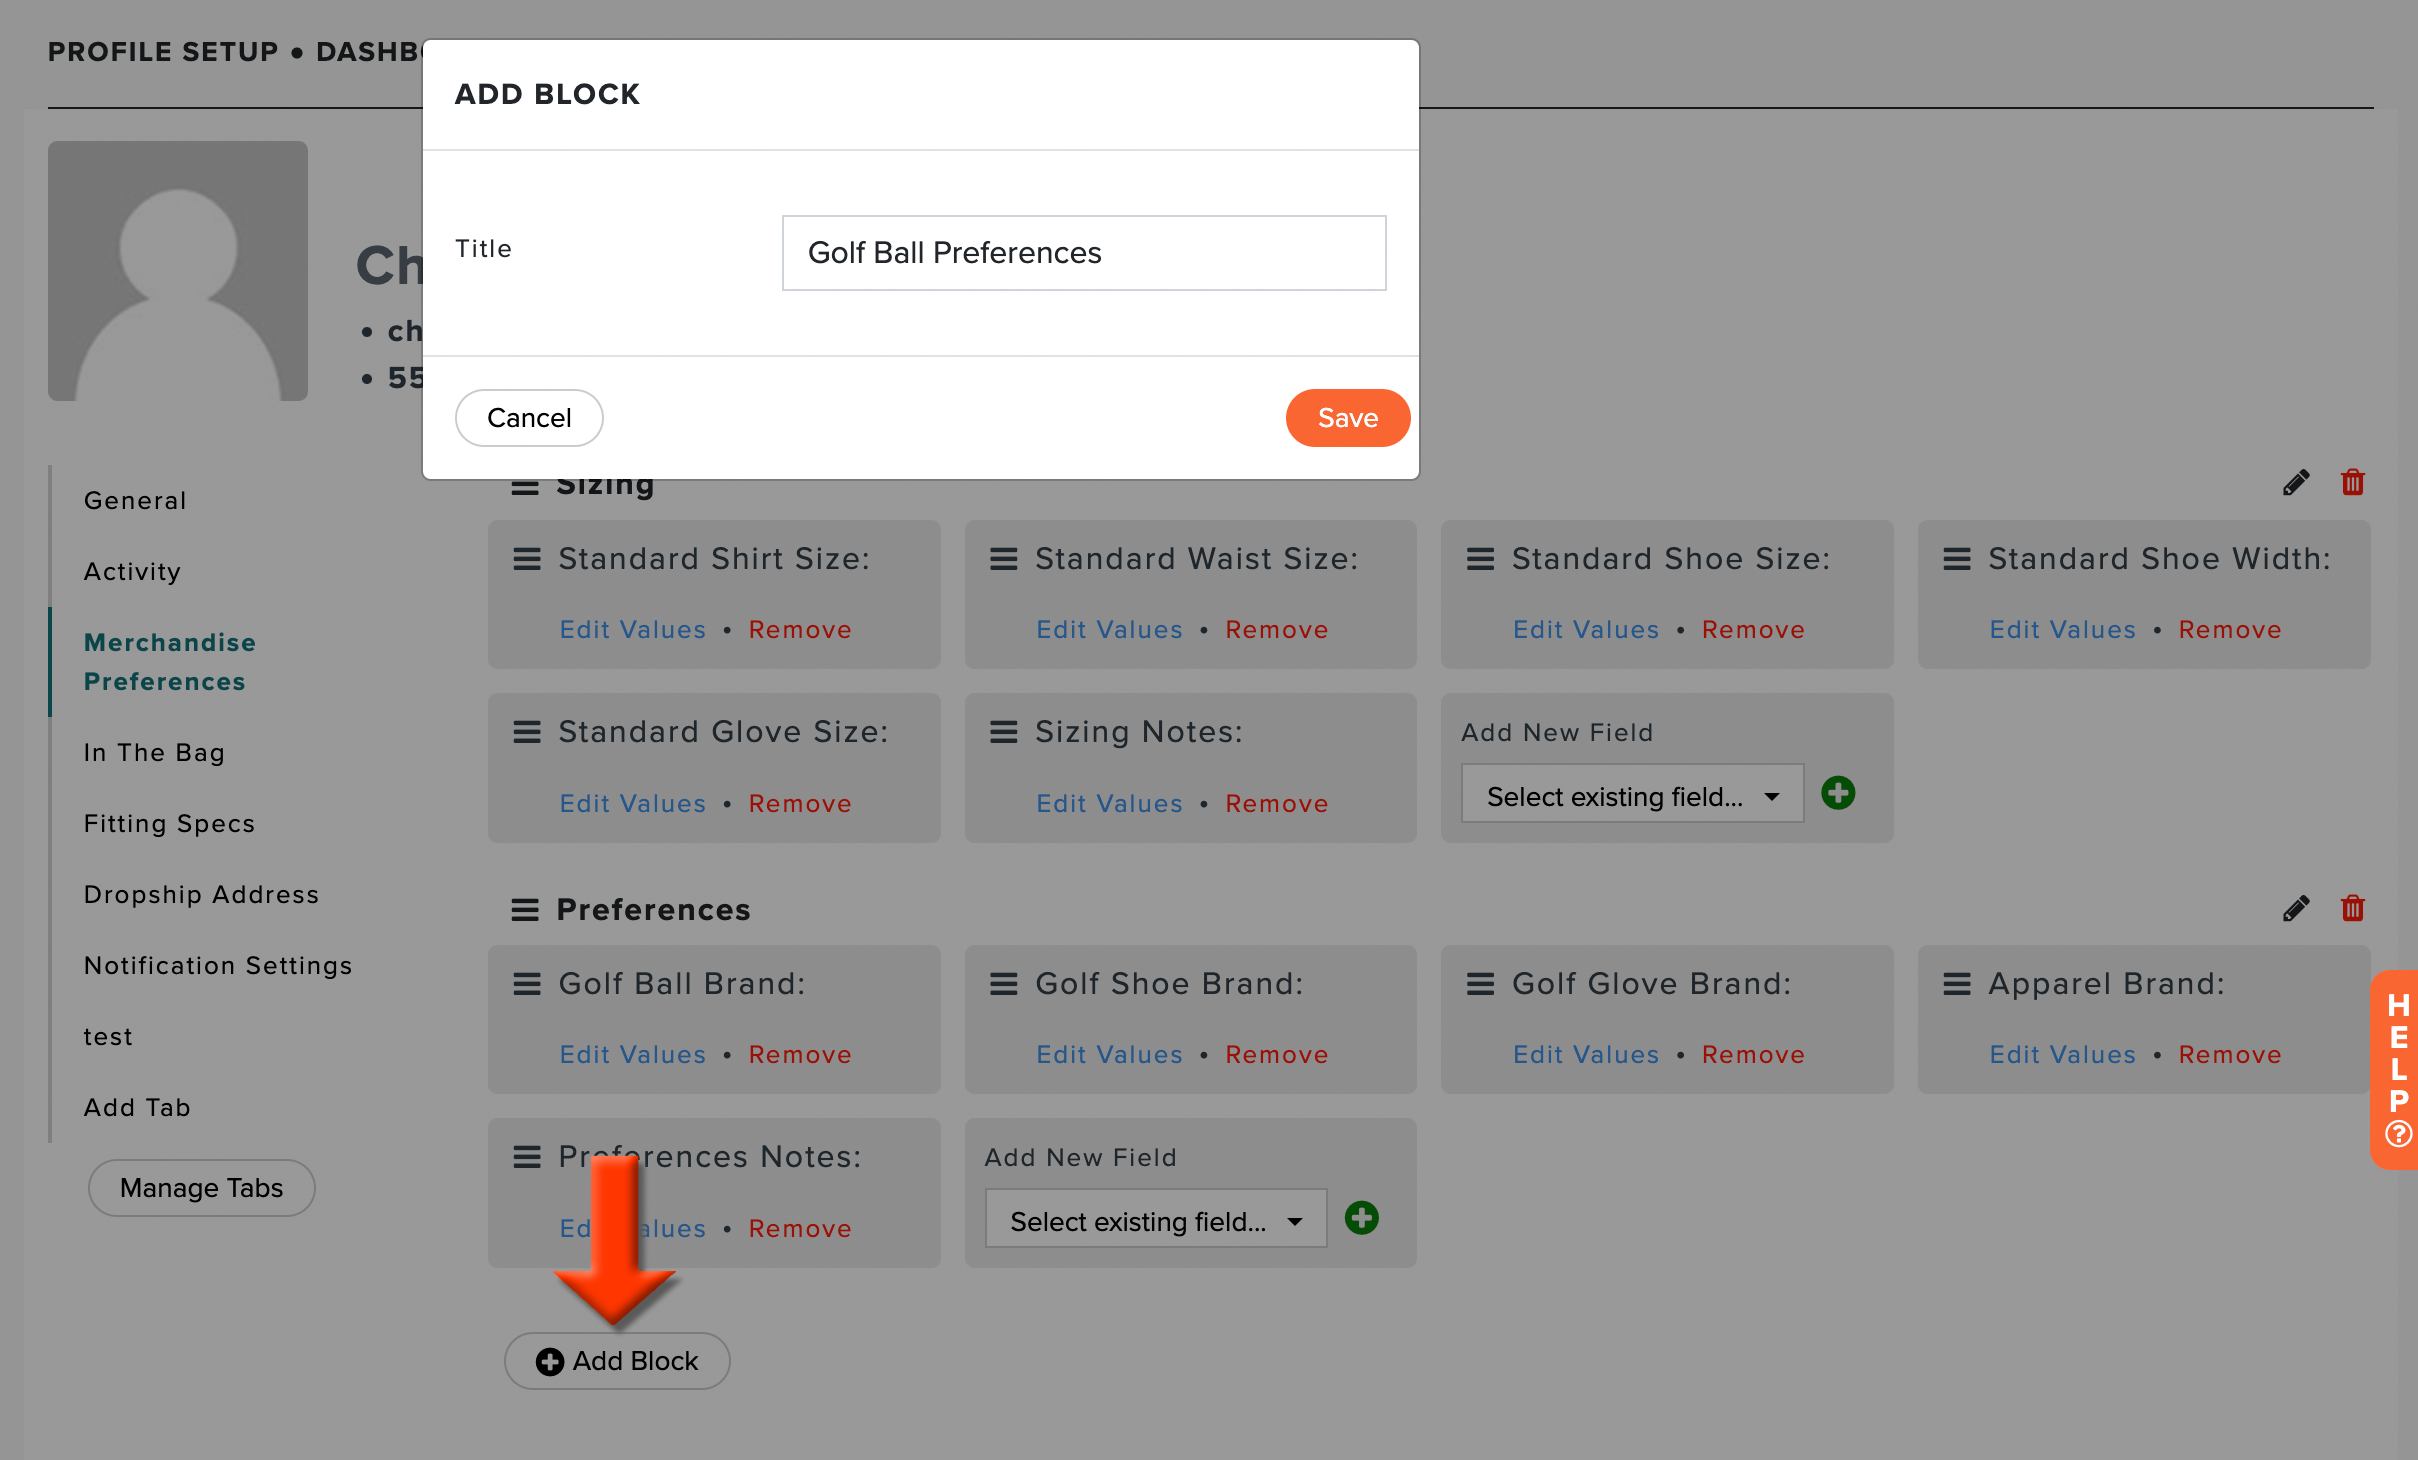Open Select existing field dropdown in Sizing
This screenshot has width=2418, height=1460.
tap(1632, 794)
